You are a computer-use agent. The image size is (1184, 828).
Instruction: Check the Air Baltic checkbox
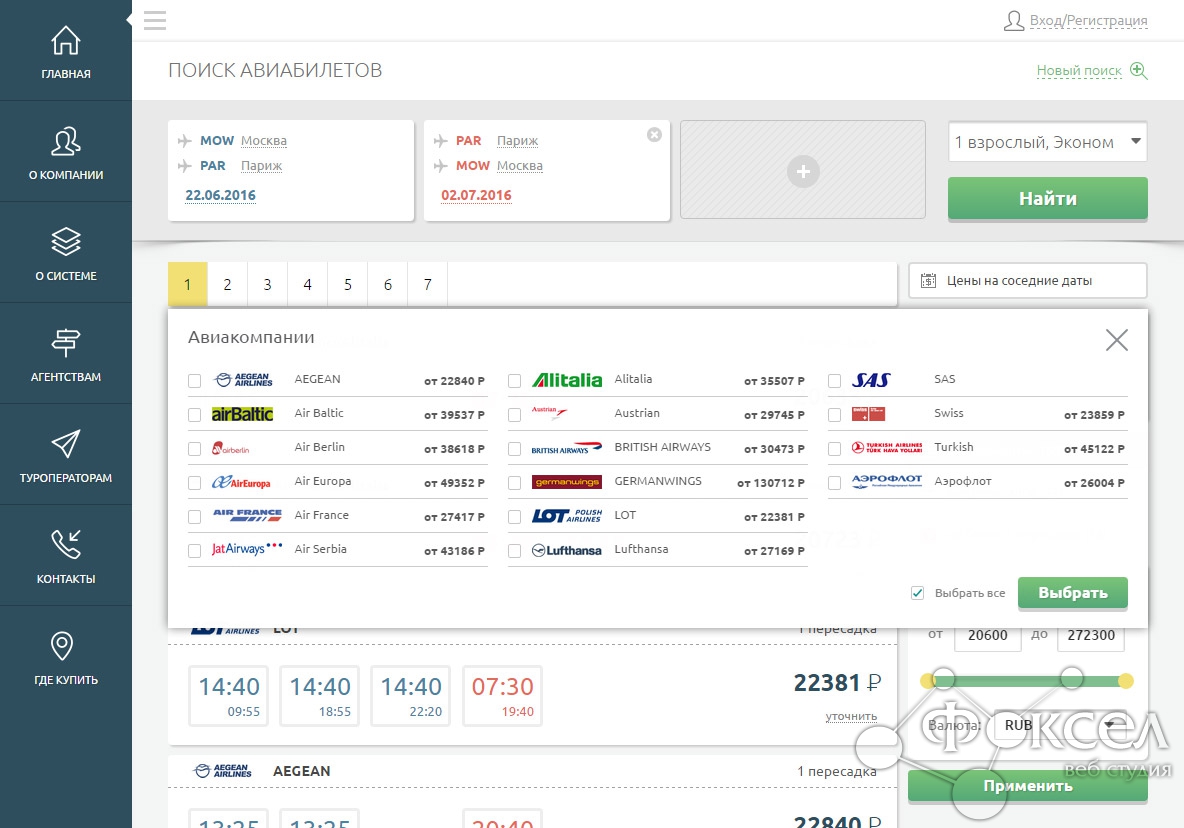[x=195, y=414]
